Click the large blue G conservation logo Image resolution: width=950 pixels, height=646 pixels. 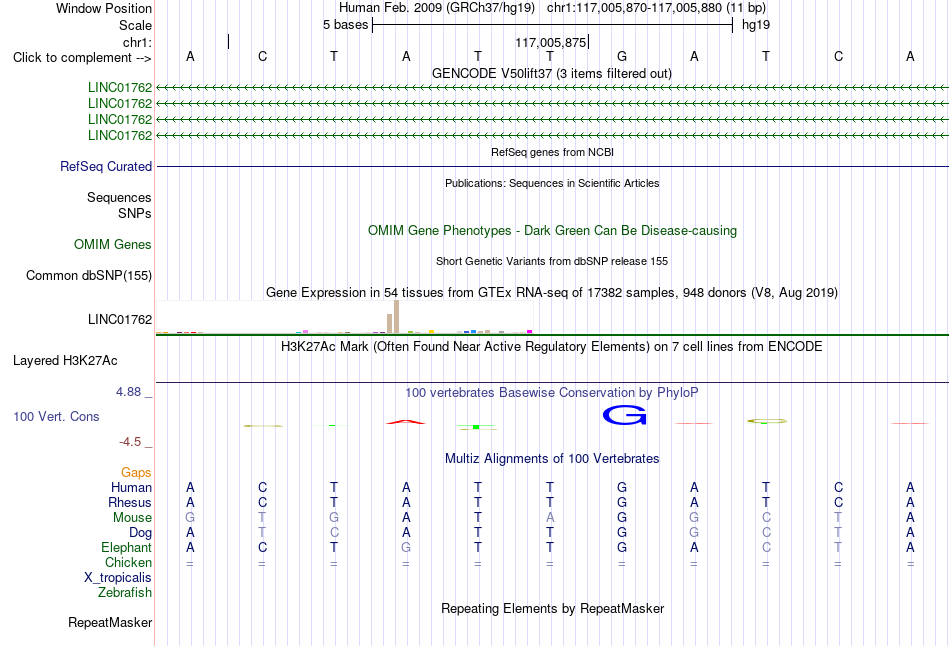click(x=625, y=416)
